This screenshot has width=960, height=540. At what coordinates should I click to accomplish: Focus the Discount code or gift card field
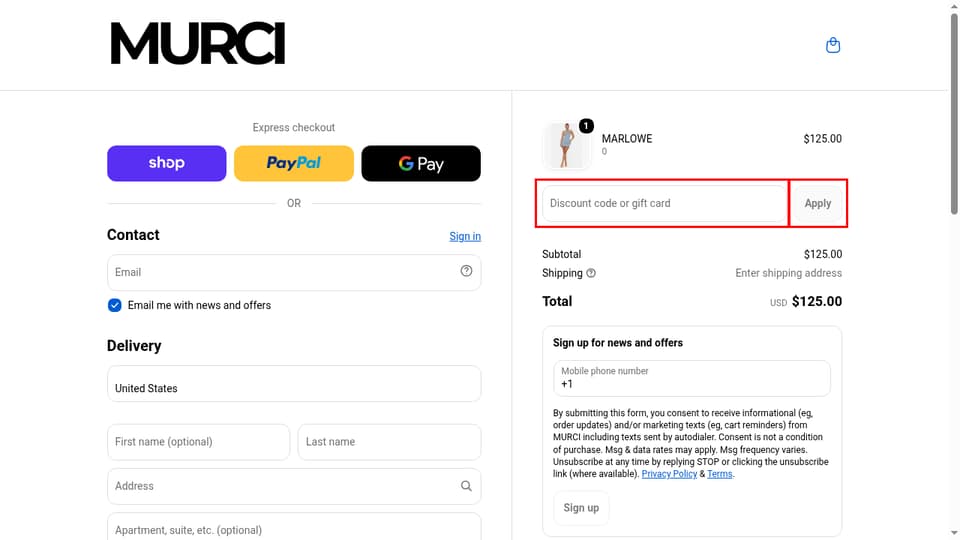coord(664,203)
